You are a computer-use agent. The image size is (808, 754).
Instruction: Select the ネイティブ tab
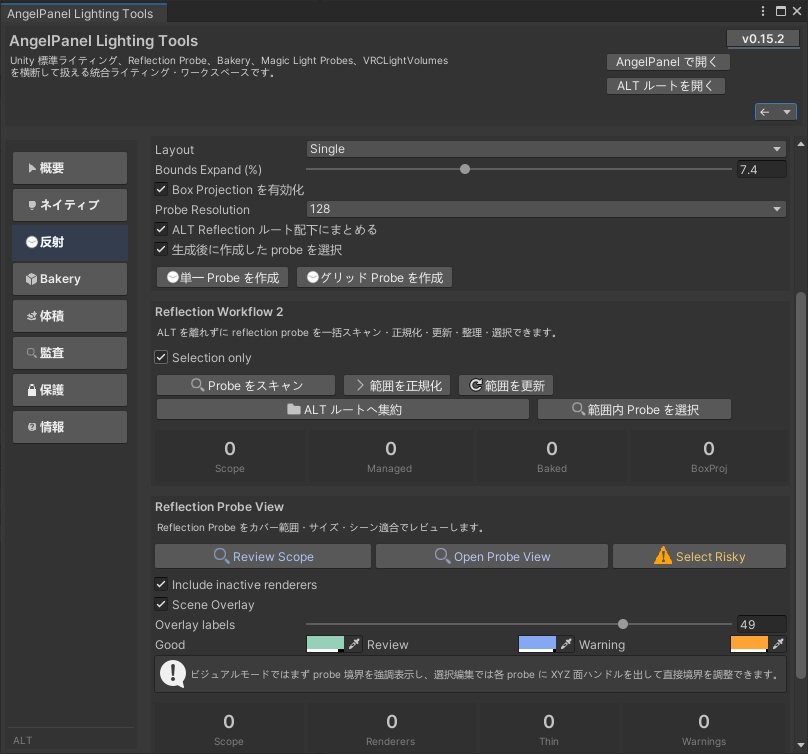(69, 205)
